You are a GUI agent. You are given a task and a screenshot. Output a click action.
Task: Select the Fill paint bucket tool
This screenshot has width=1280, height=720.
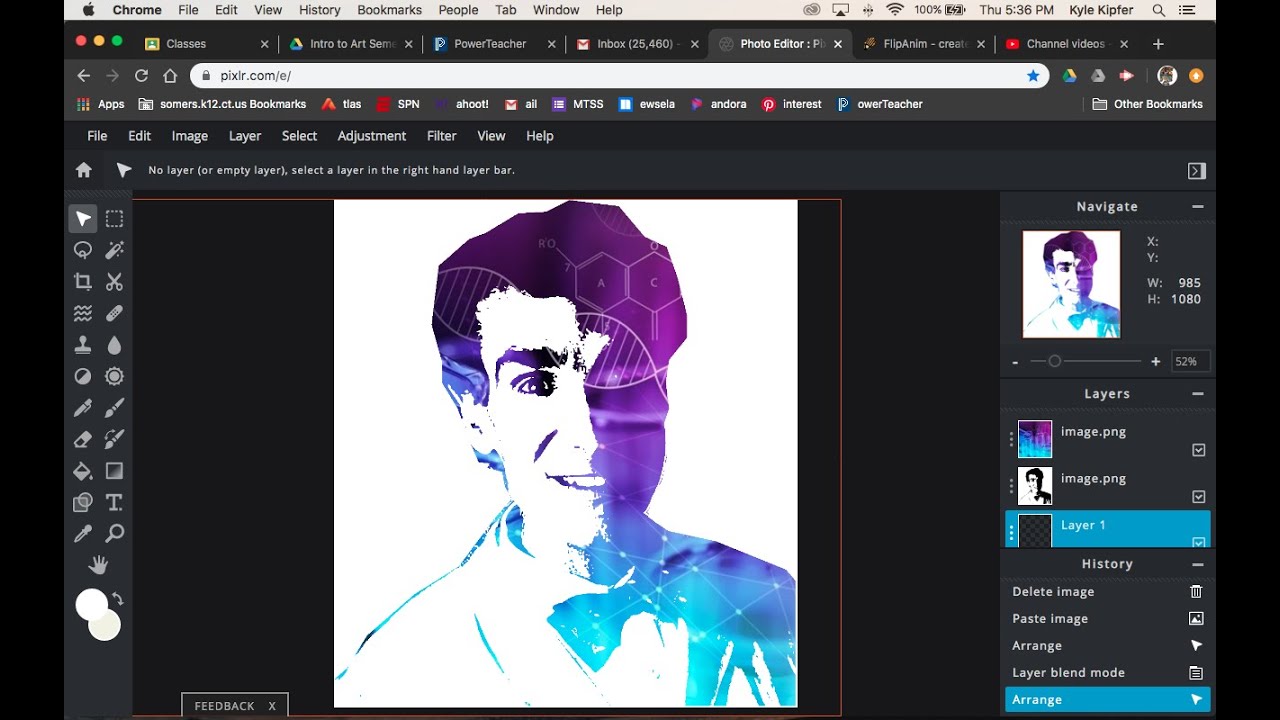pos(83,471)
